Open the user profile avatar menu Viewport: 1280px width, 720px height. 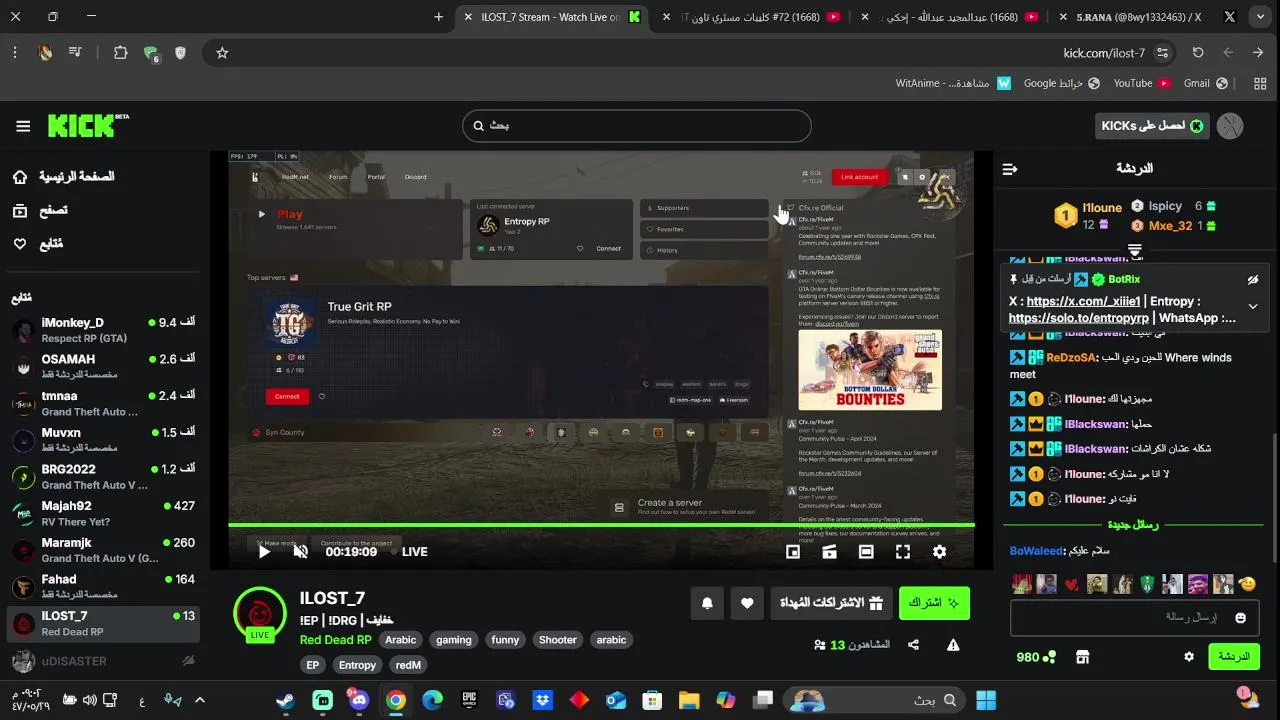(1231, 126)
